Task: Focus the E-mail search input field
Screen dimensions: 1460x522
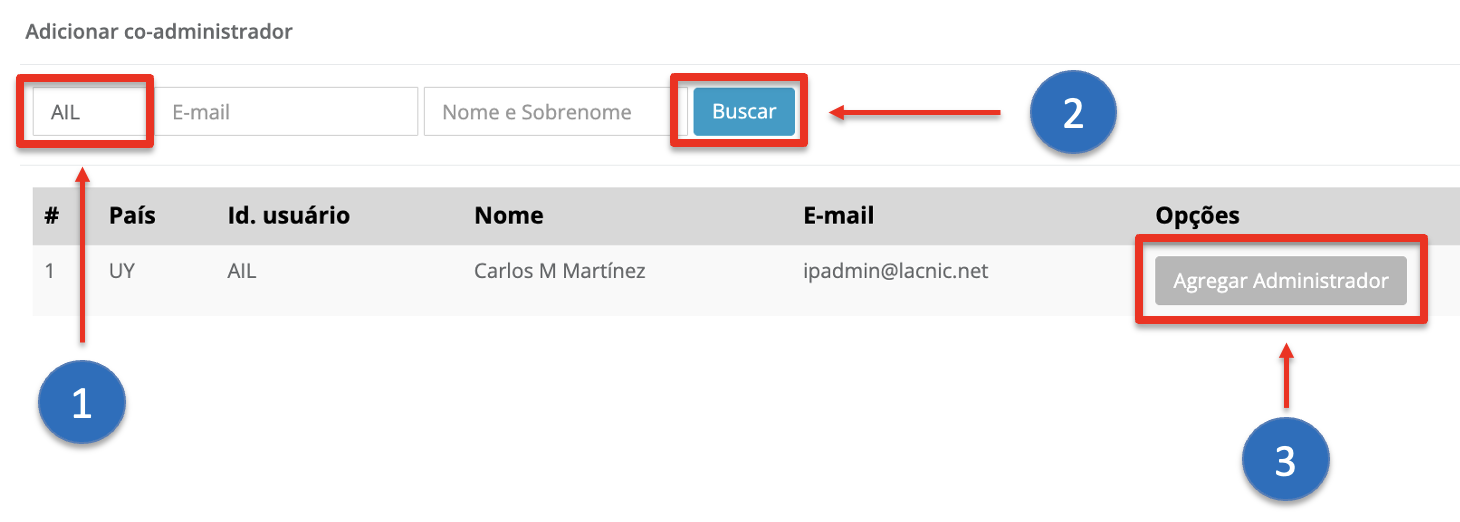Action: coord(286,112)
